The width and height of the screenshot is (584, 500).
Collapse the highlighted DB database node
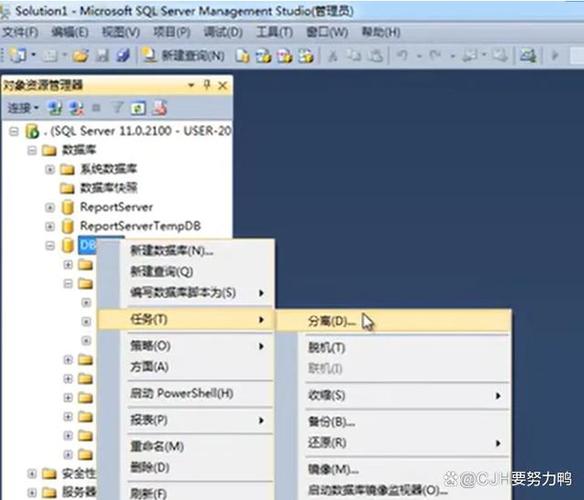pyautogui.click(x=50, y=246)
